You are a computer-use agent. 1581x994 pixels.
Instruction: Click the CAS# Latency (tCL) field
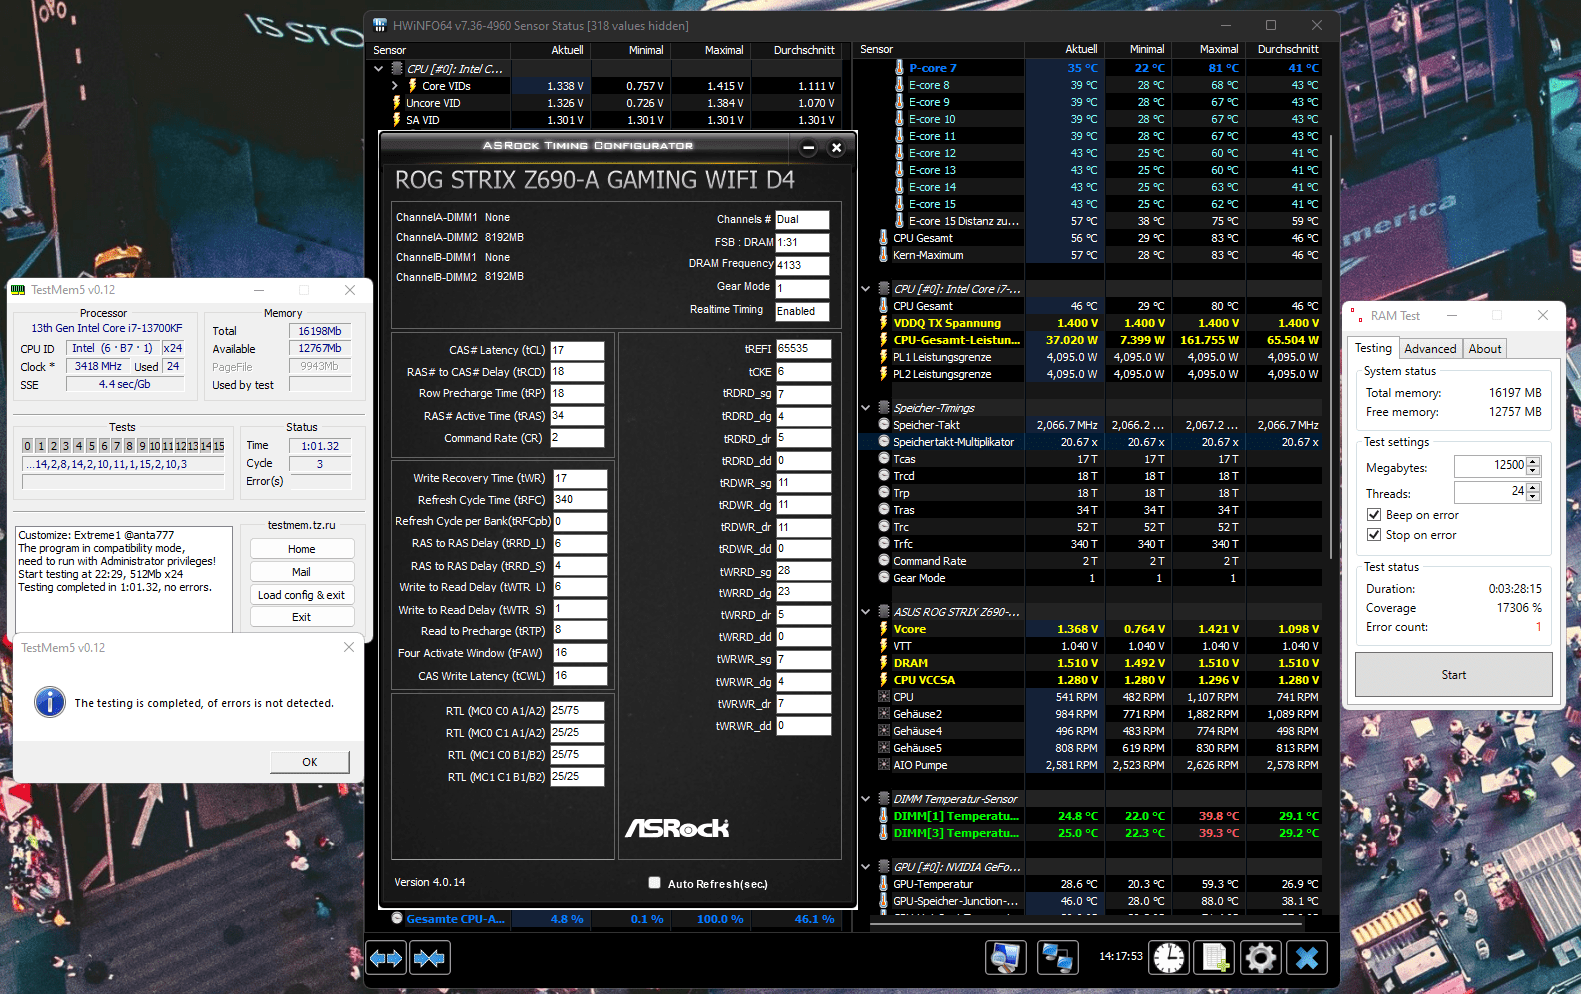point(577,350)
